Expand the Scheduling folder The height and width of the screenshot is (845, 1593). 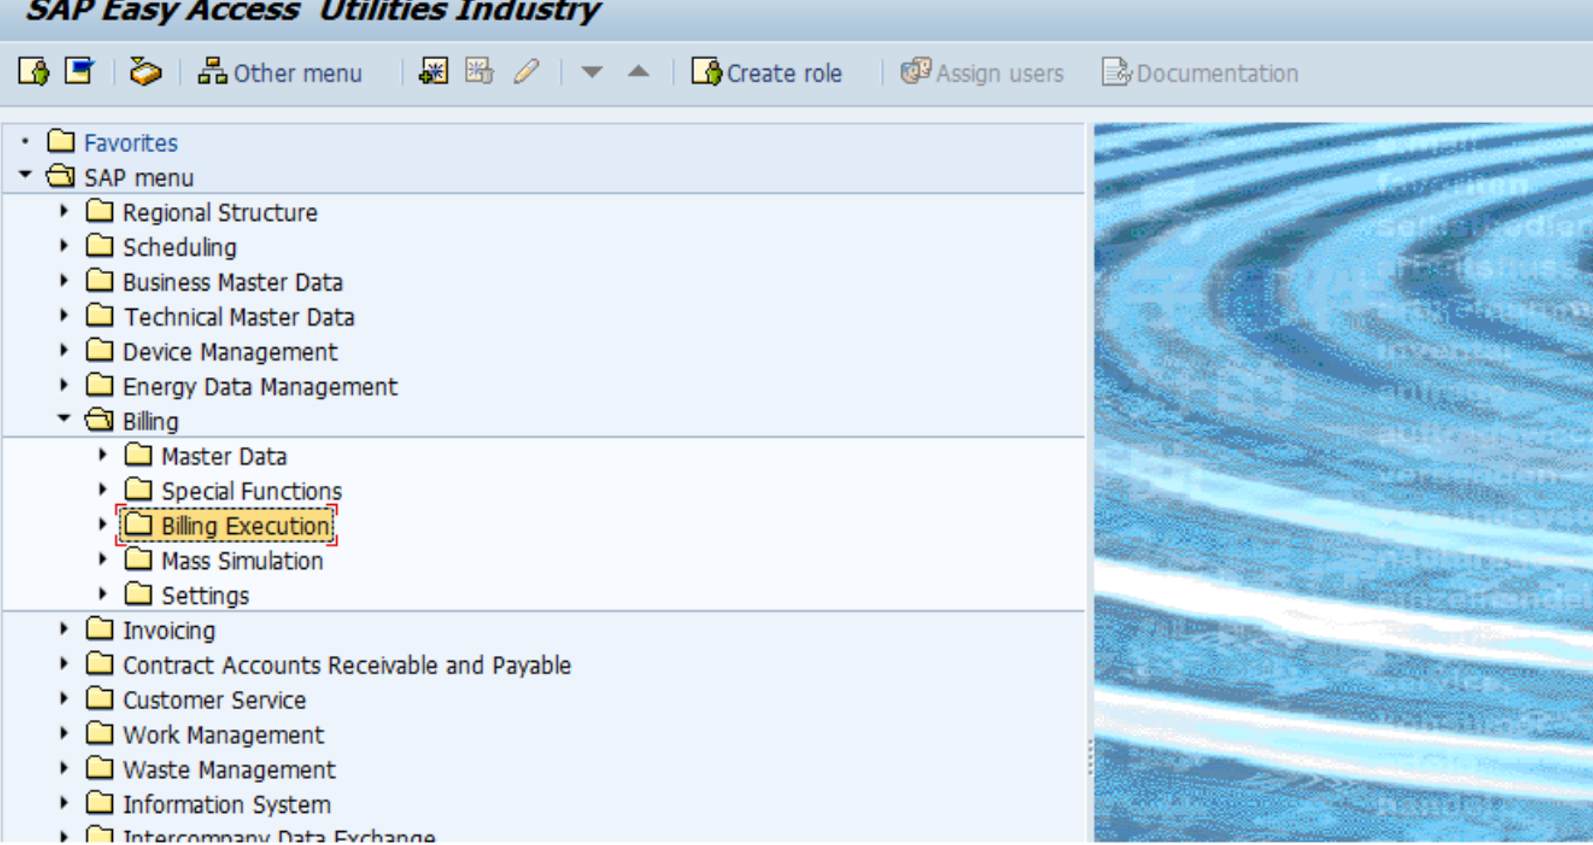(64, 246)
